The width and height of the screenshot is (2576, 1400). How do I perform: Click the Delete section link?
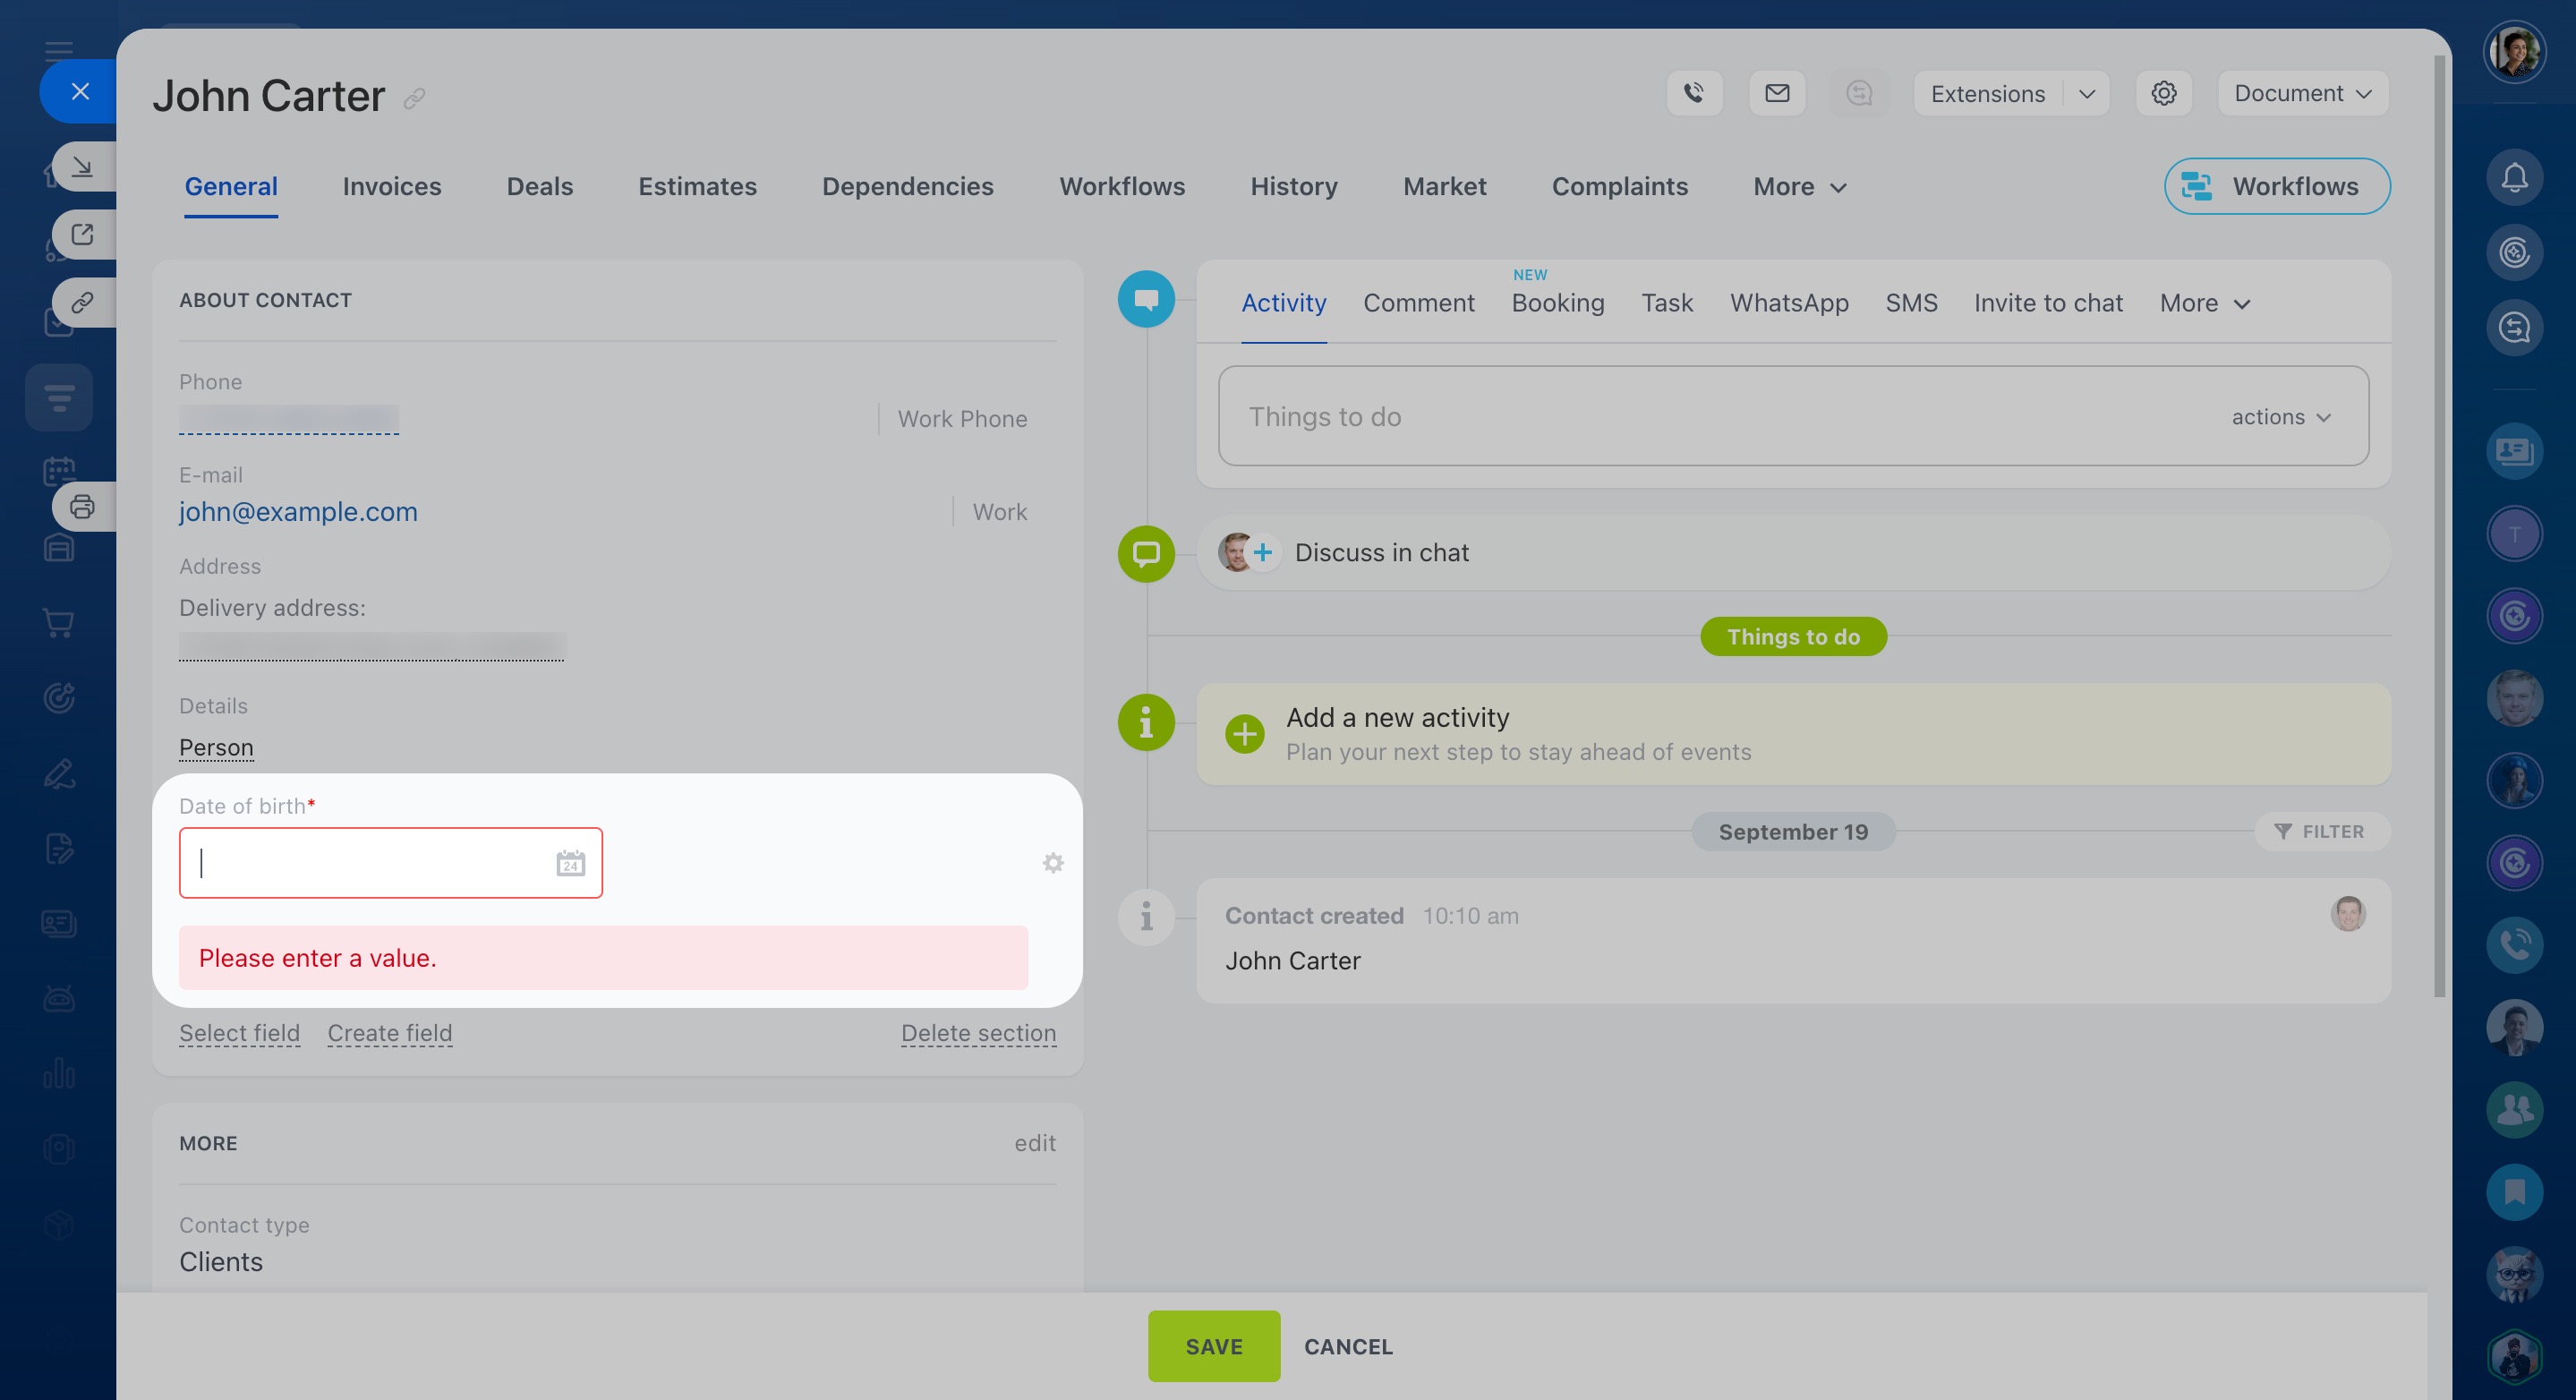pyautogui.click(x=978, y=1033)
